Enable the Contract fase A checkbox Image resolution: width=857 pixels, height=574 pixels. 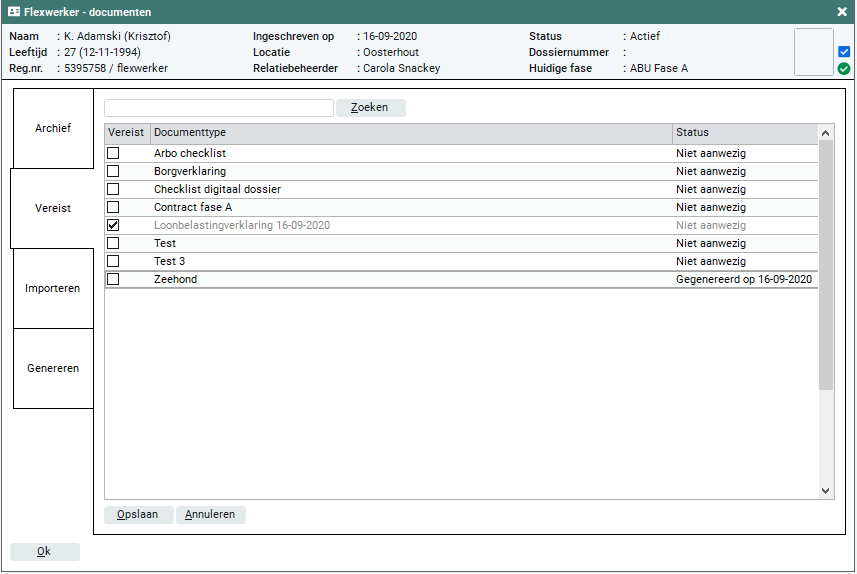pyautogui.click(x=113, y=207)
